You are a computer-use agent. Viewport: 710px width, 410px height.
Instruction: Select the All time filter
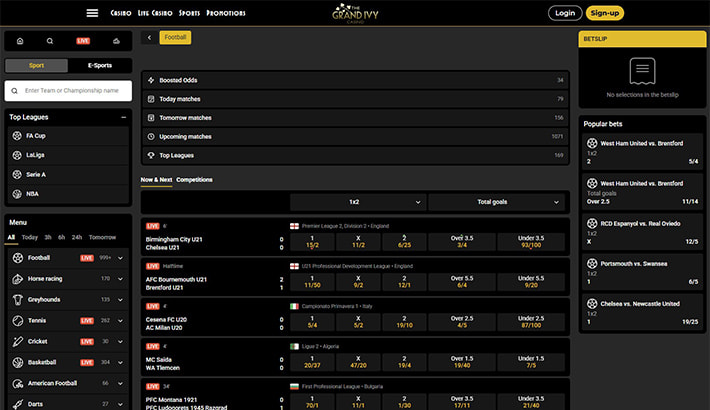pos(11,237)
